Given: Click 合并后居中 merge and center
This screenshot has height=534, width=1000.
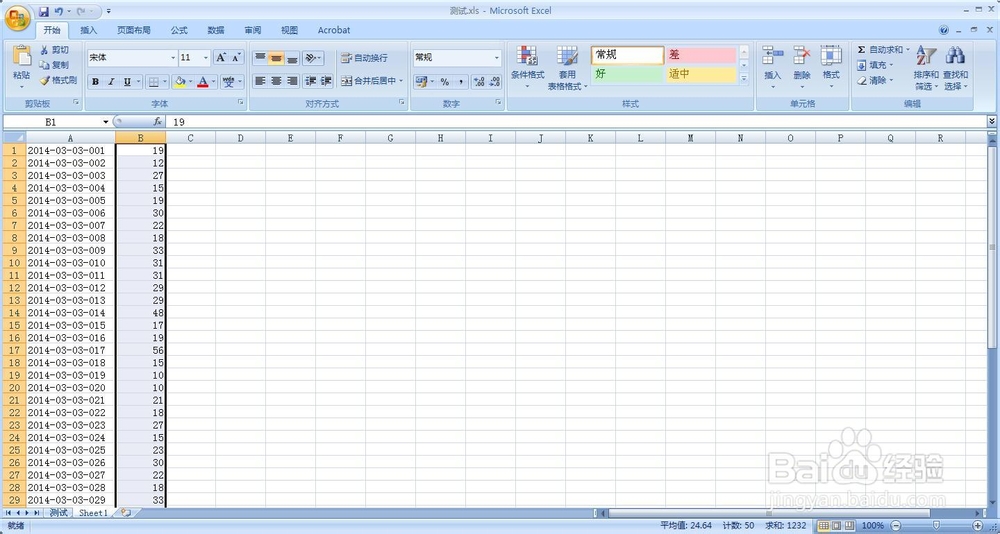Looking at the screenshot, I should (x=368, y=81).
